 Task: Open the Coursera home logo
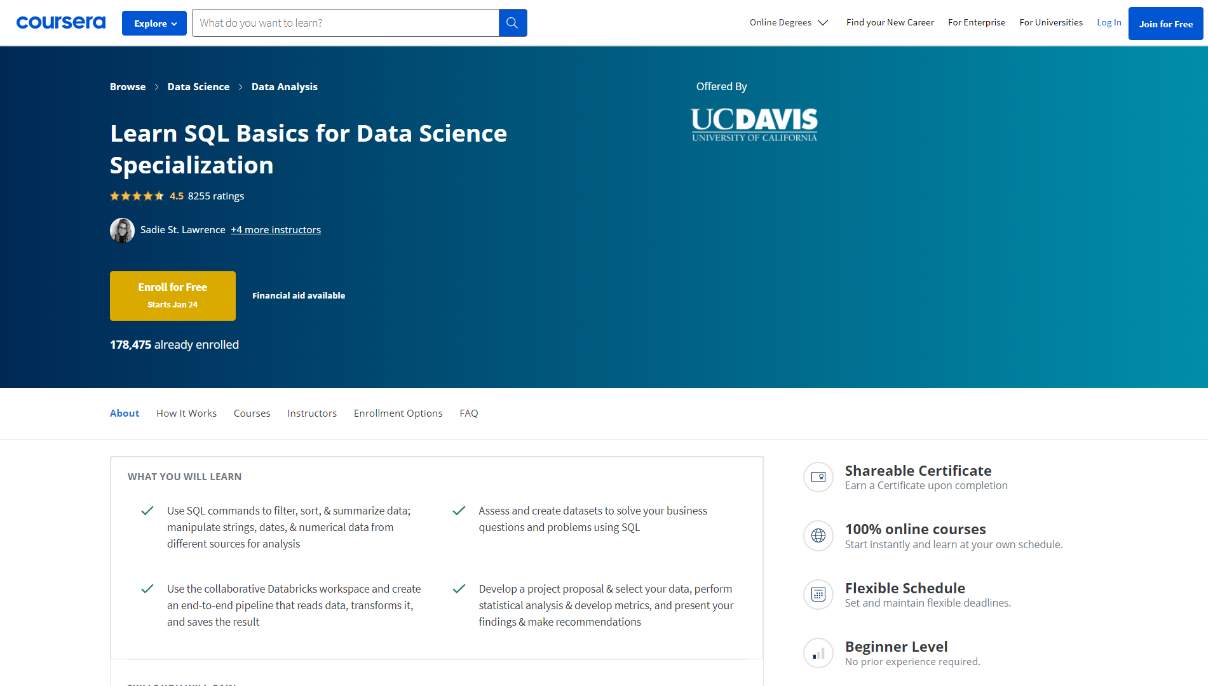(61, 22)
